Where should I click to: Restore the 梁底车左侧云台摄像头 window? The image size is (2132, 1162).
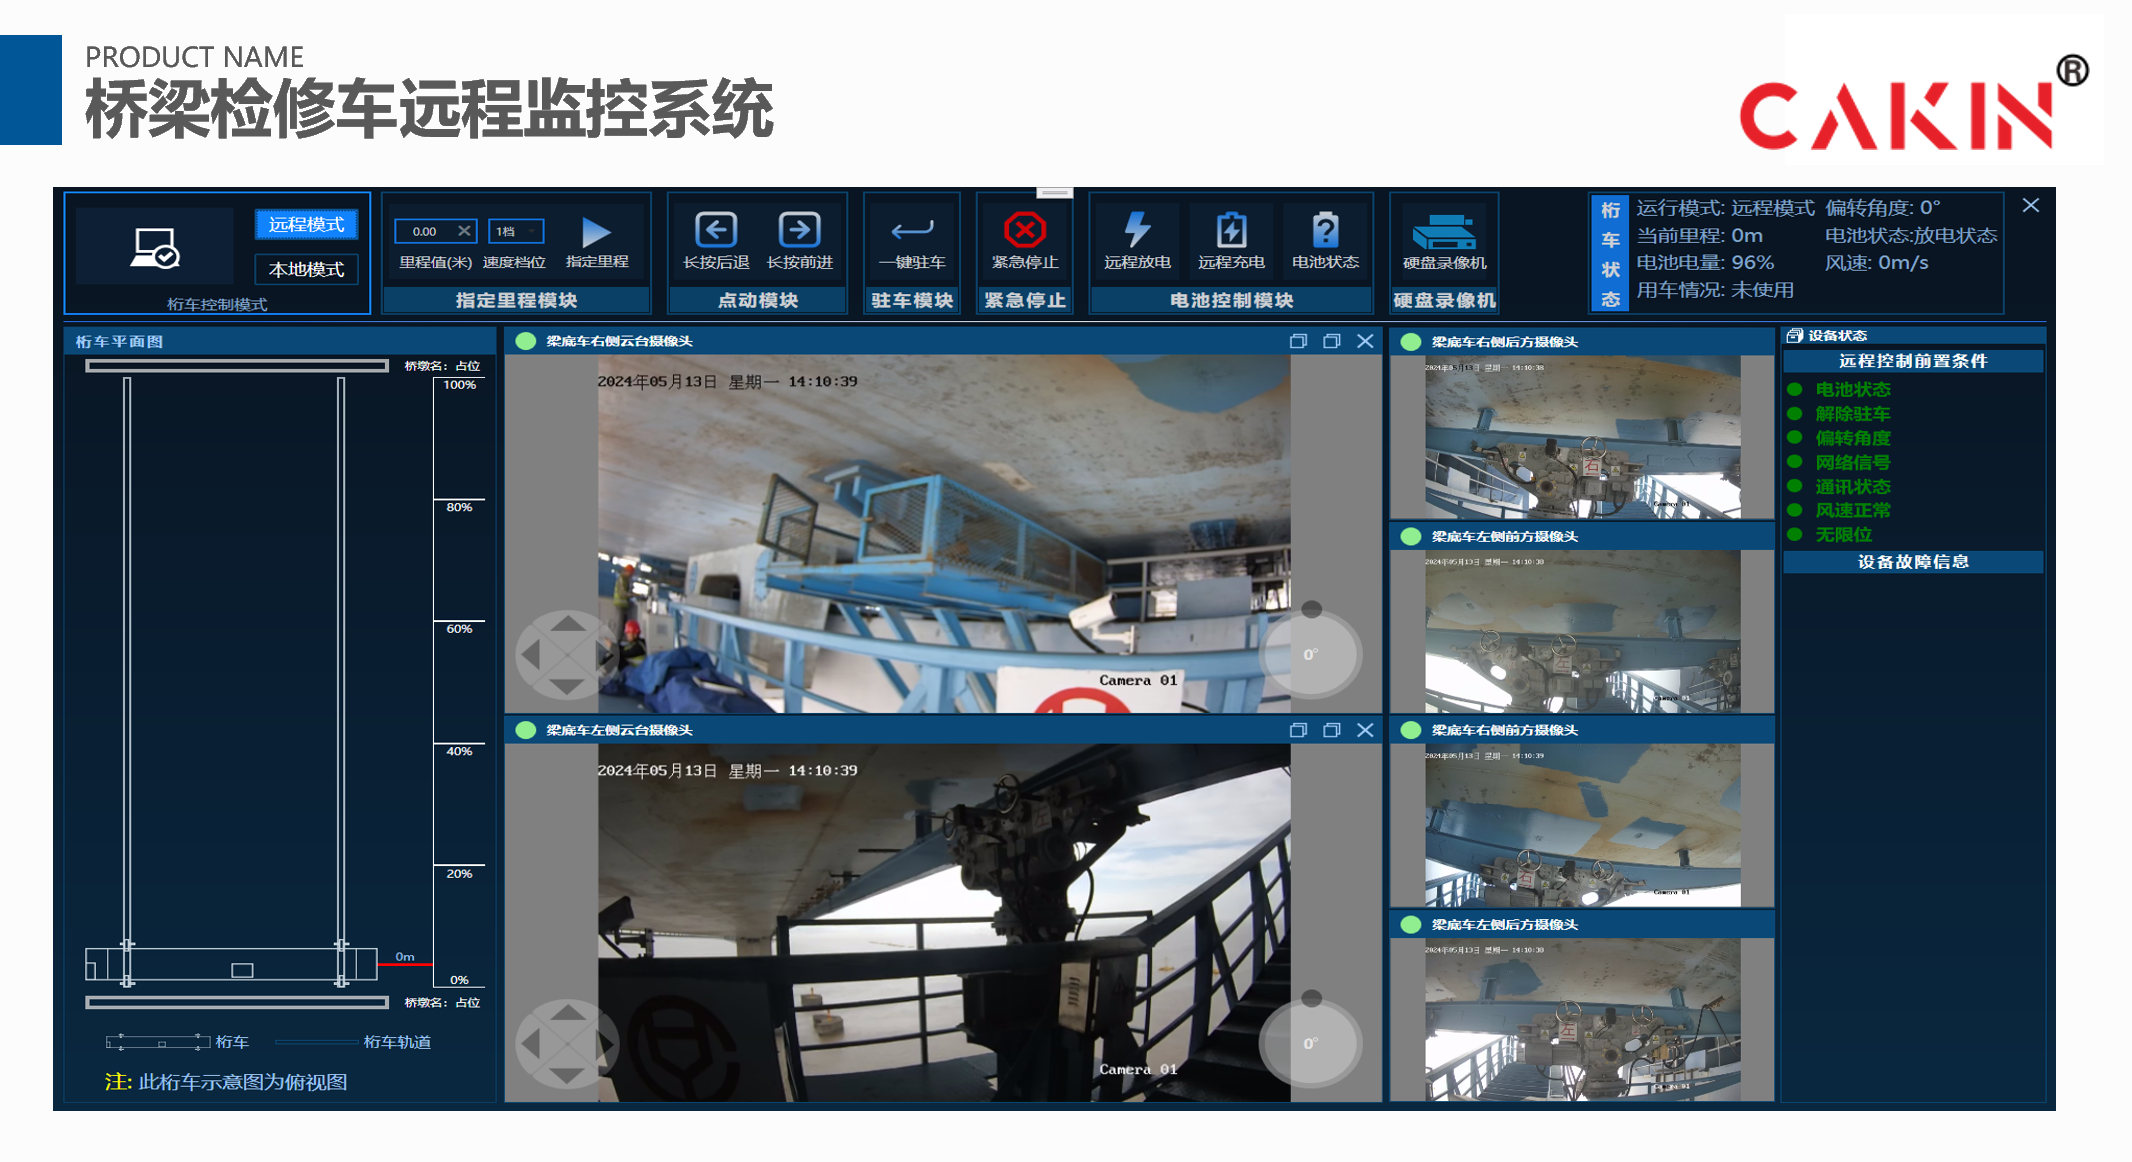pos(1298,730)
